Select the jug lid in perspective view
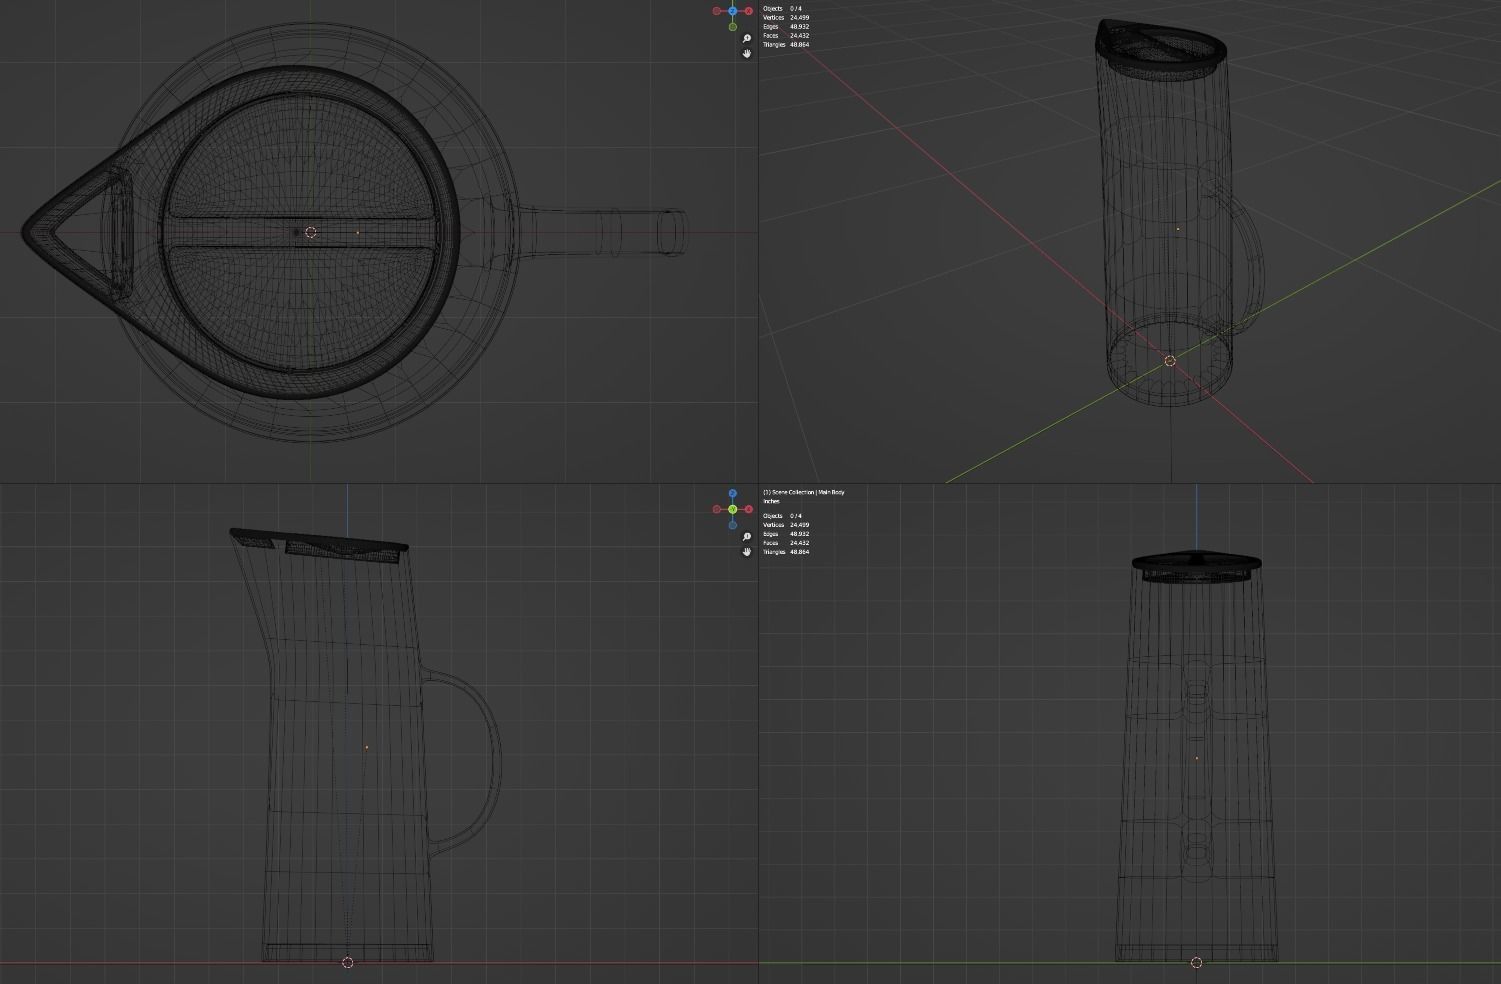Image resolution: width=1501 pixels, height=984 pixels. (1160, 48)
